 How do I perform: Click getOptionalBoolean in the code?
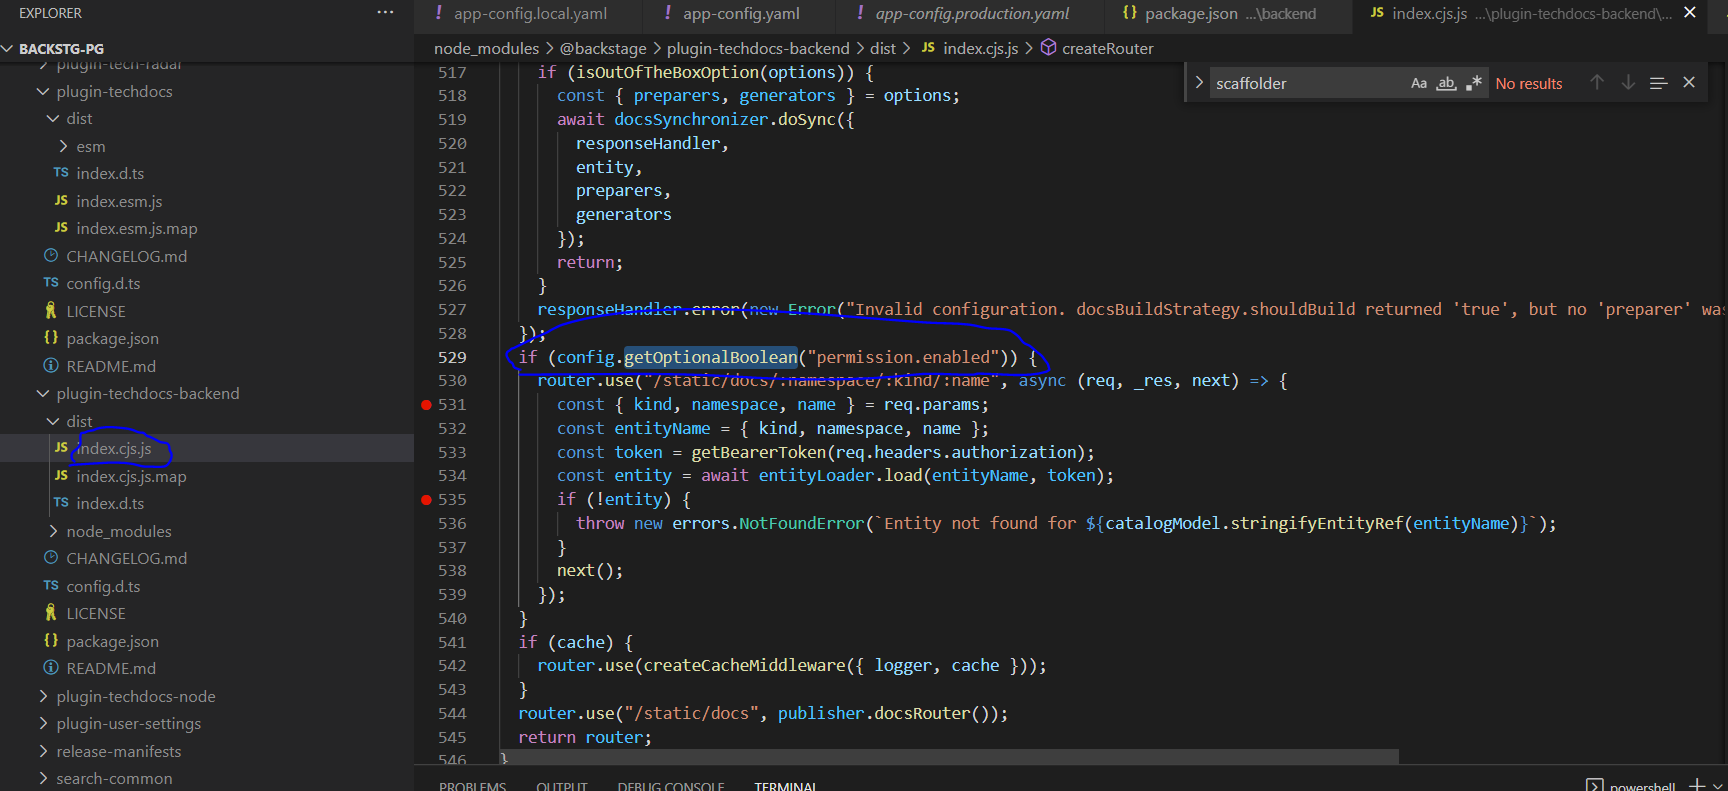click(711, 357)
